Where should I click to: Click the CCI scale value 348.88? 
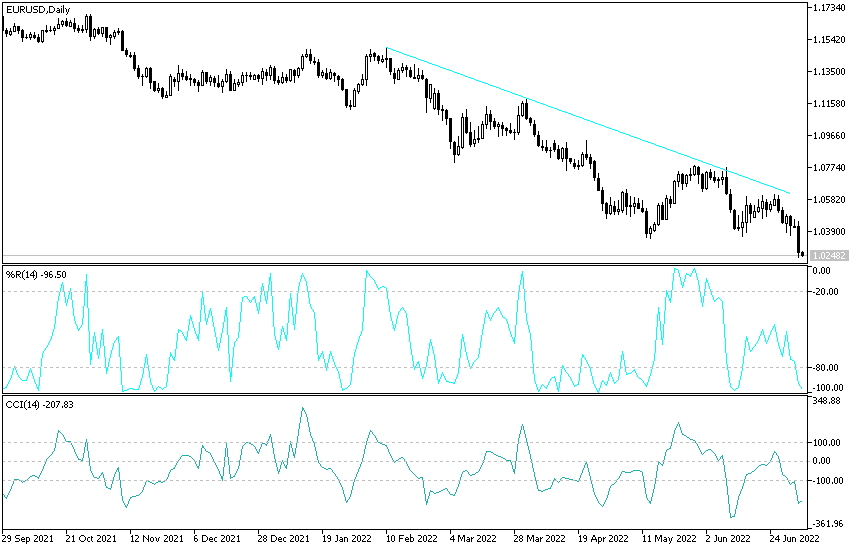pyautogui.click(x=827, y=401)
